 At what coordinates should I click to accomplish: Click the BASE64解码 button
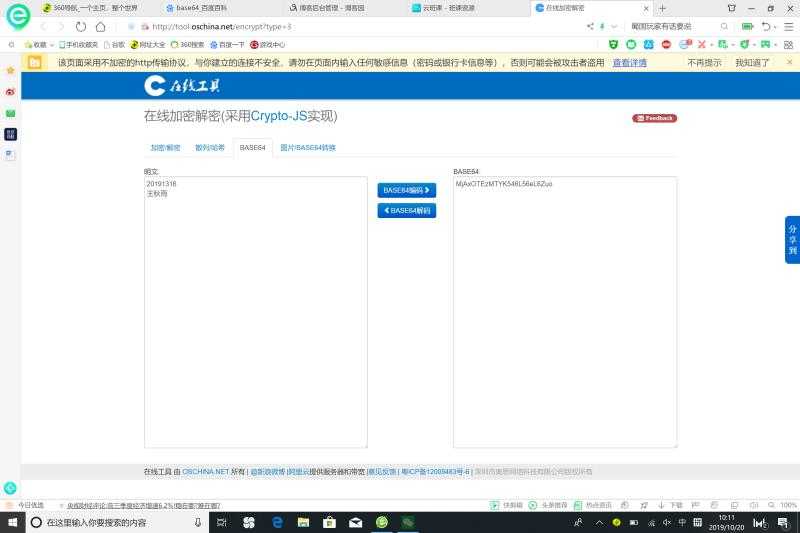pos(407,211)
